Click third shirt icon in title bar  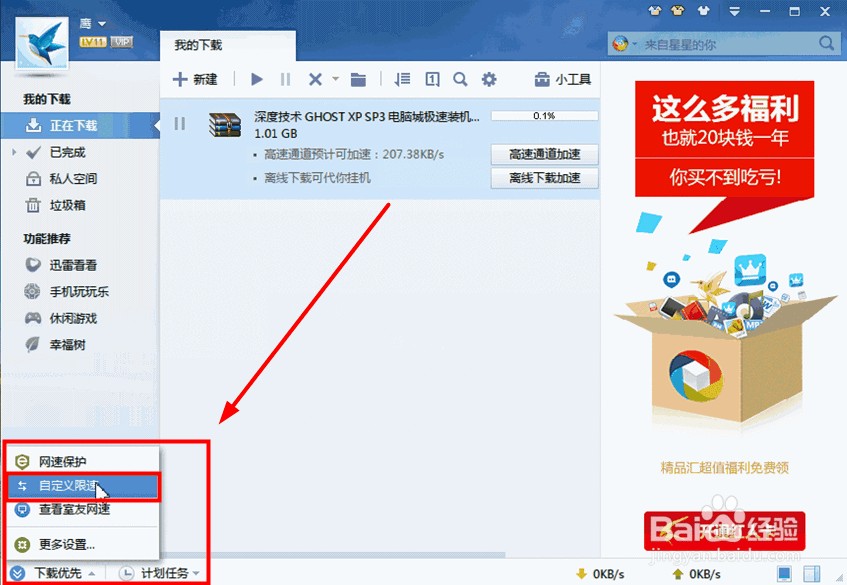coord(703,10)
